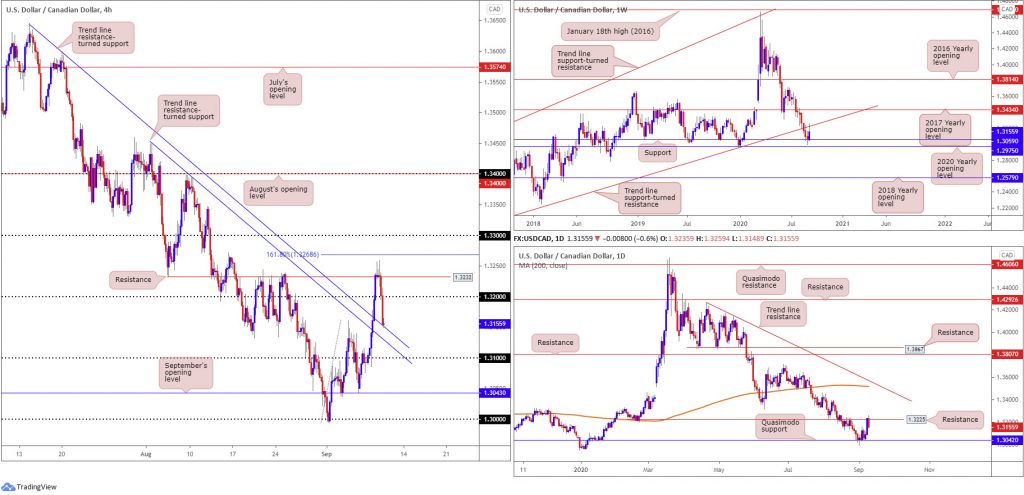Image resolution: width=1024 pixels, height=495 pixels.
Task: Click the red 1.42926 price tag on the daily axis
Action: (1006, 299)
